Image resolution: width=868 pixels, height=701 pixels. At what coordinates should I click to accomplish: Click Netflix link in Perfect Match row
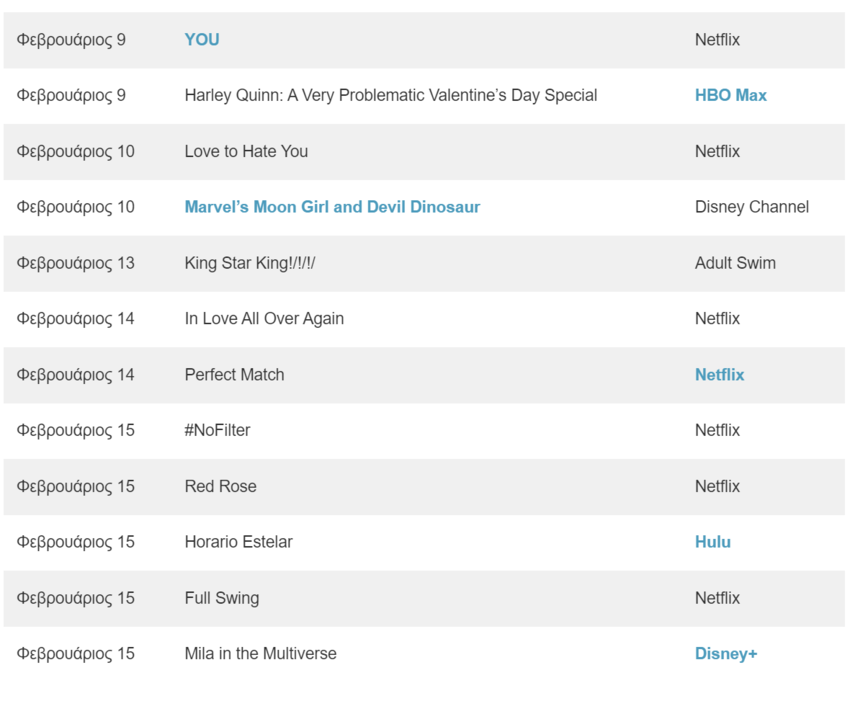[x=719, y=375]
